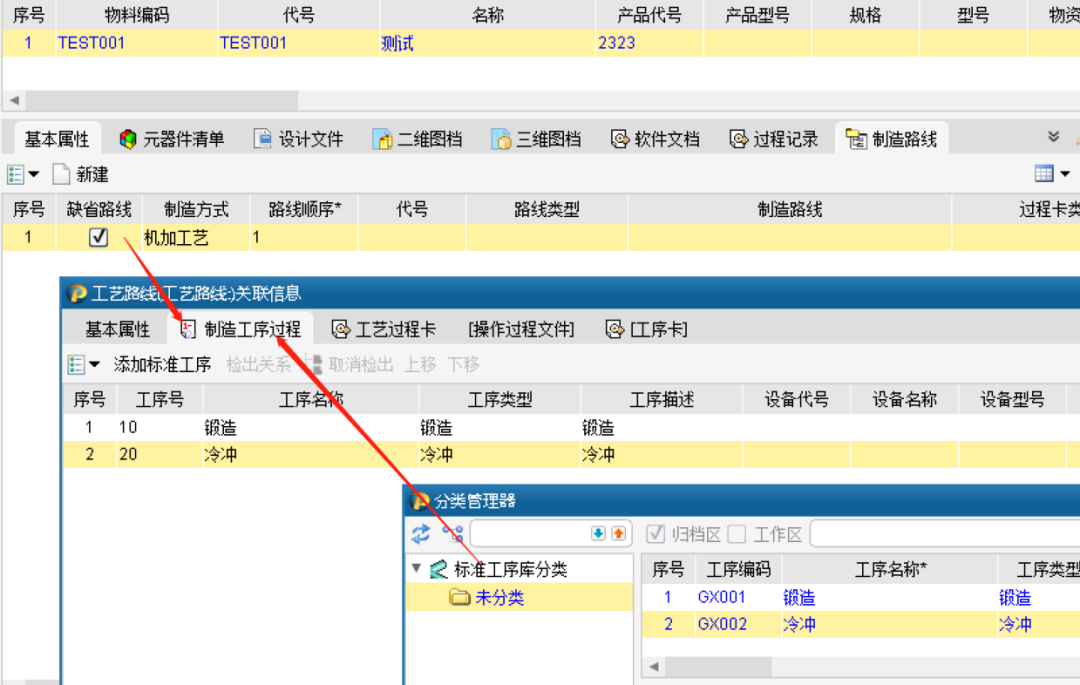The height and width of the screenshot is (685, 1080).
Task: Click the top table horizontal scrollbar
Action: [163, 101]
